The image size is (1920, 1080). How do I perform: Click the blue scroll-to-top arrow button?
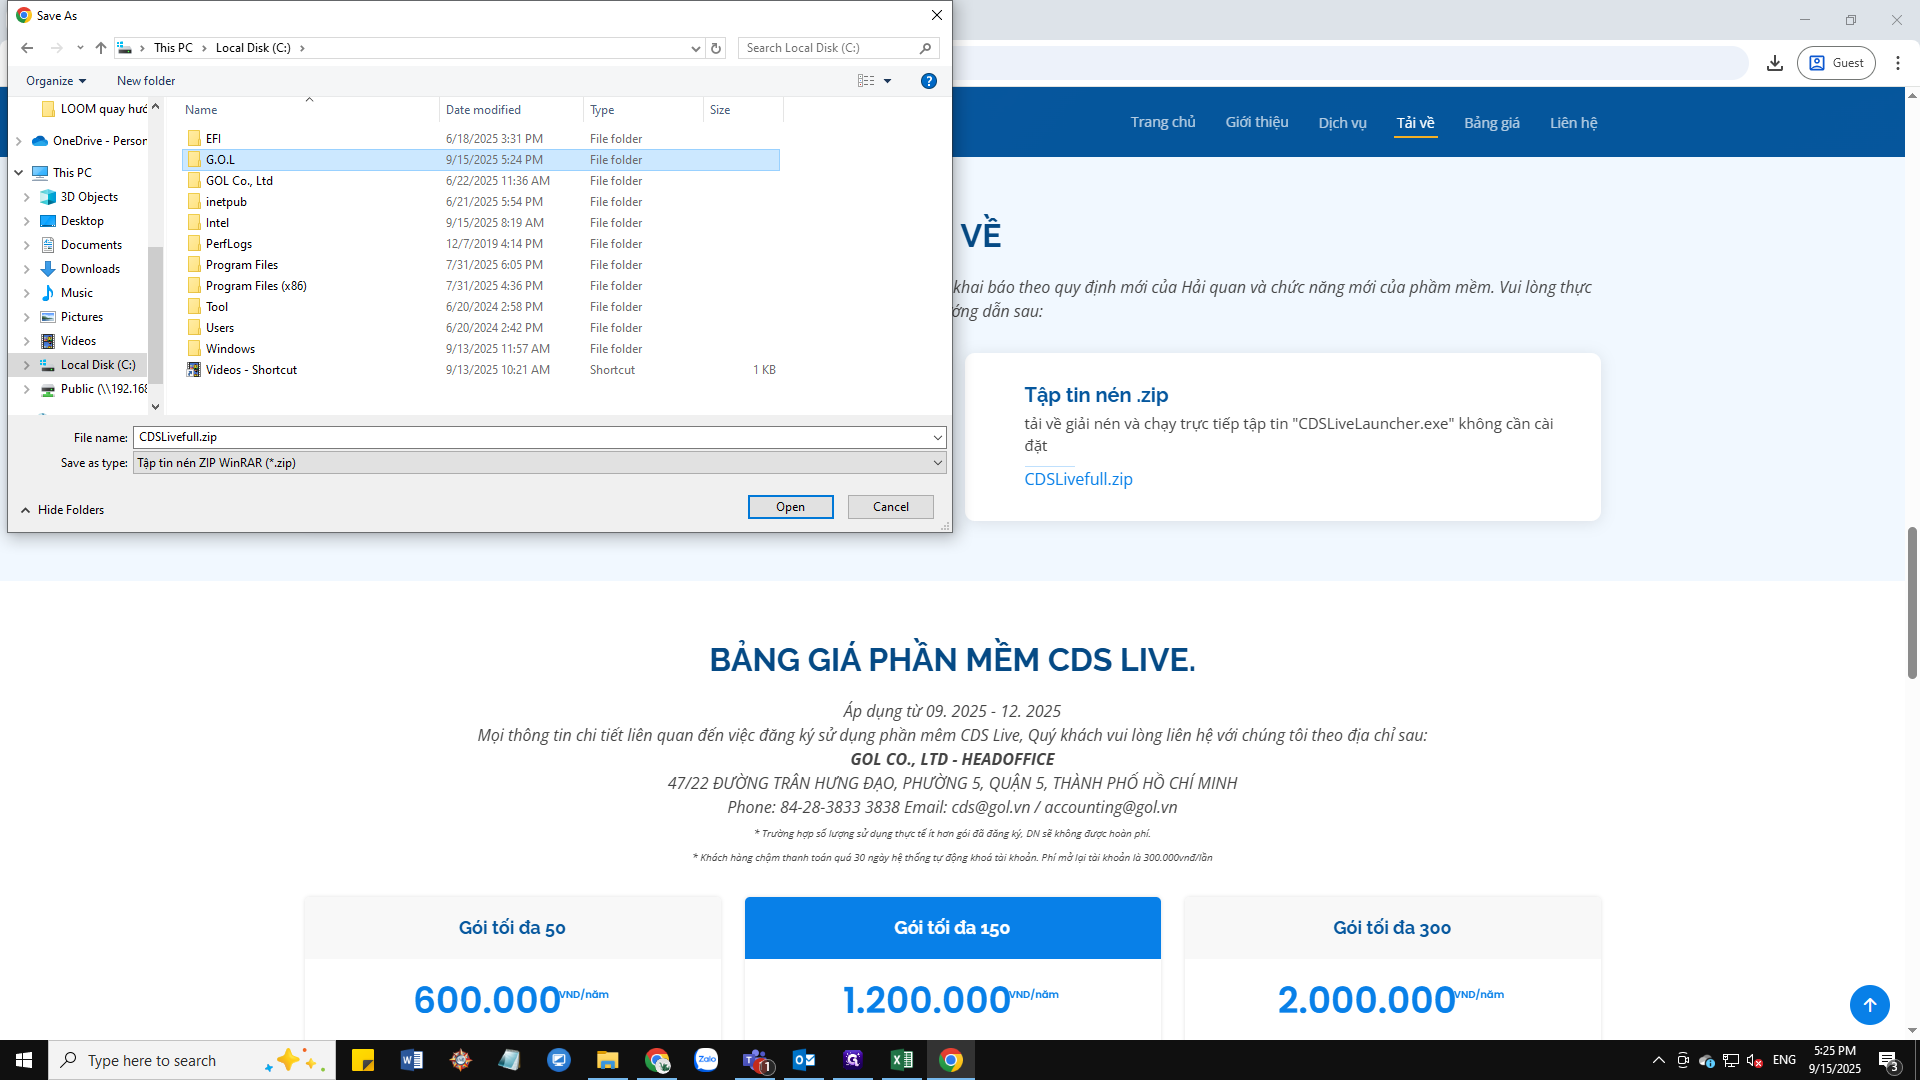pos(1868,1004)
